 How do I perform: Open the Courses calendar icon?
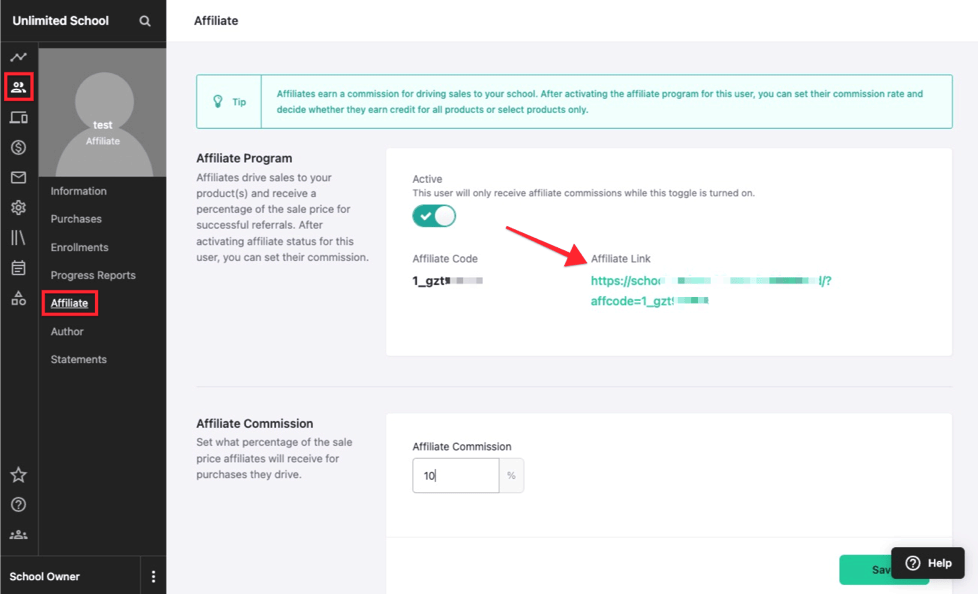[x=18, y=267]
